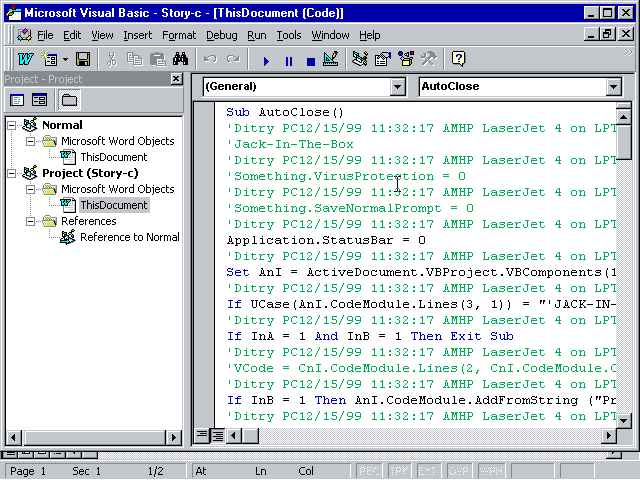
Task: Click the Insert UserForm toolbar icon
Action: (x=49, y=59)
